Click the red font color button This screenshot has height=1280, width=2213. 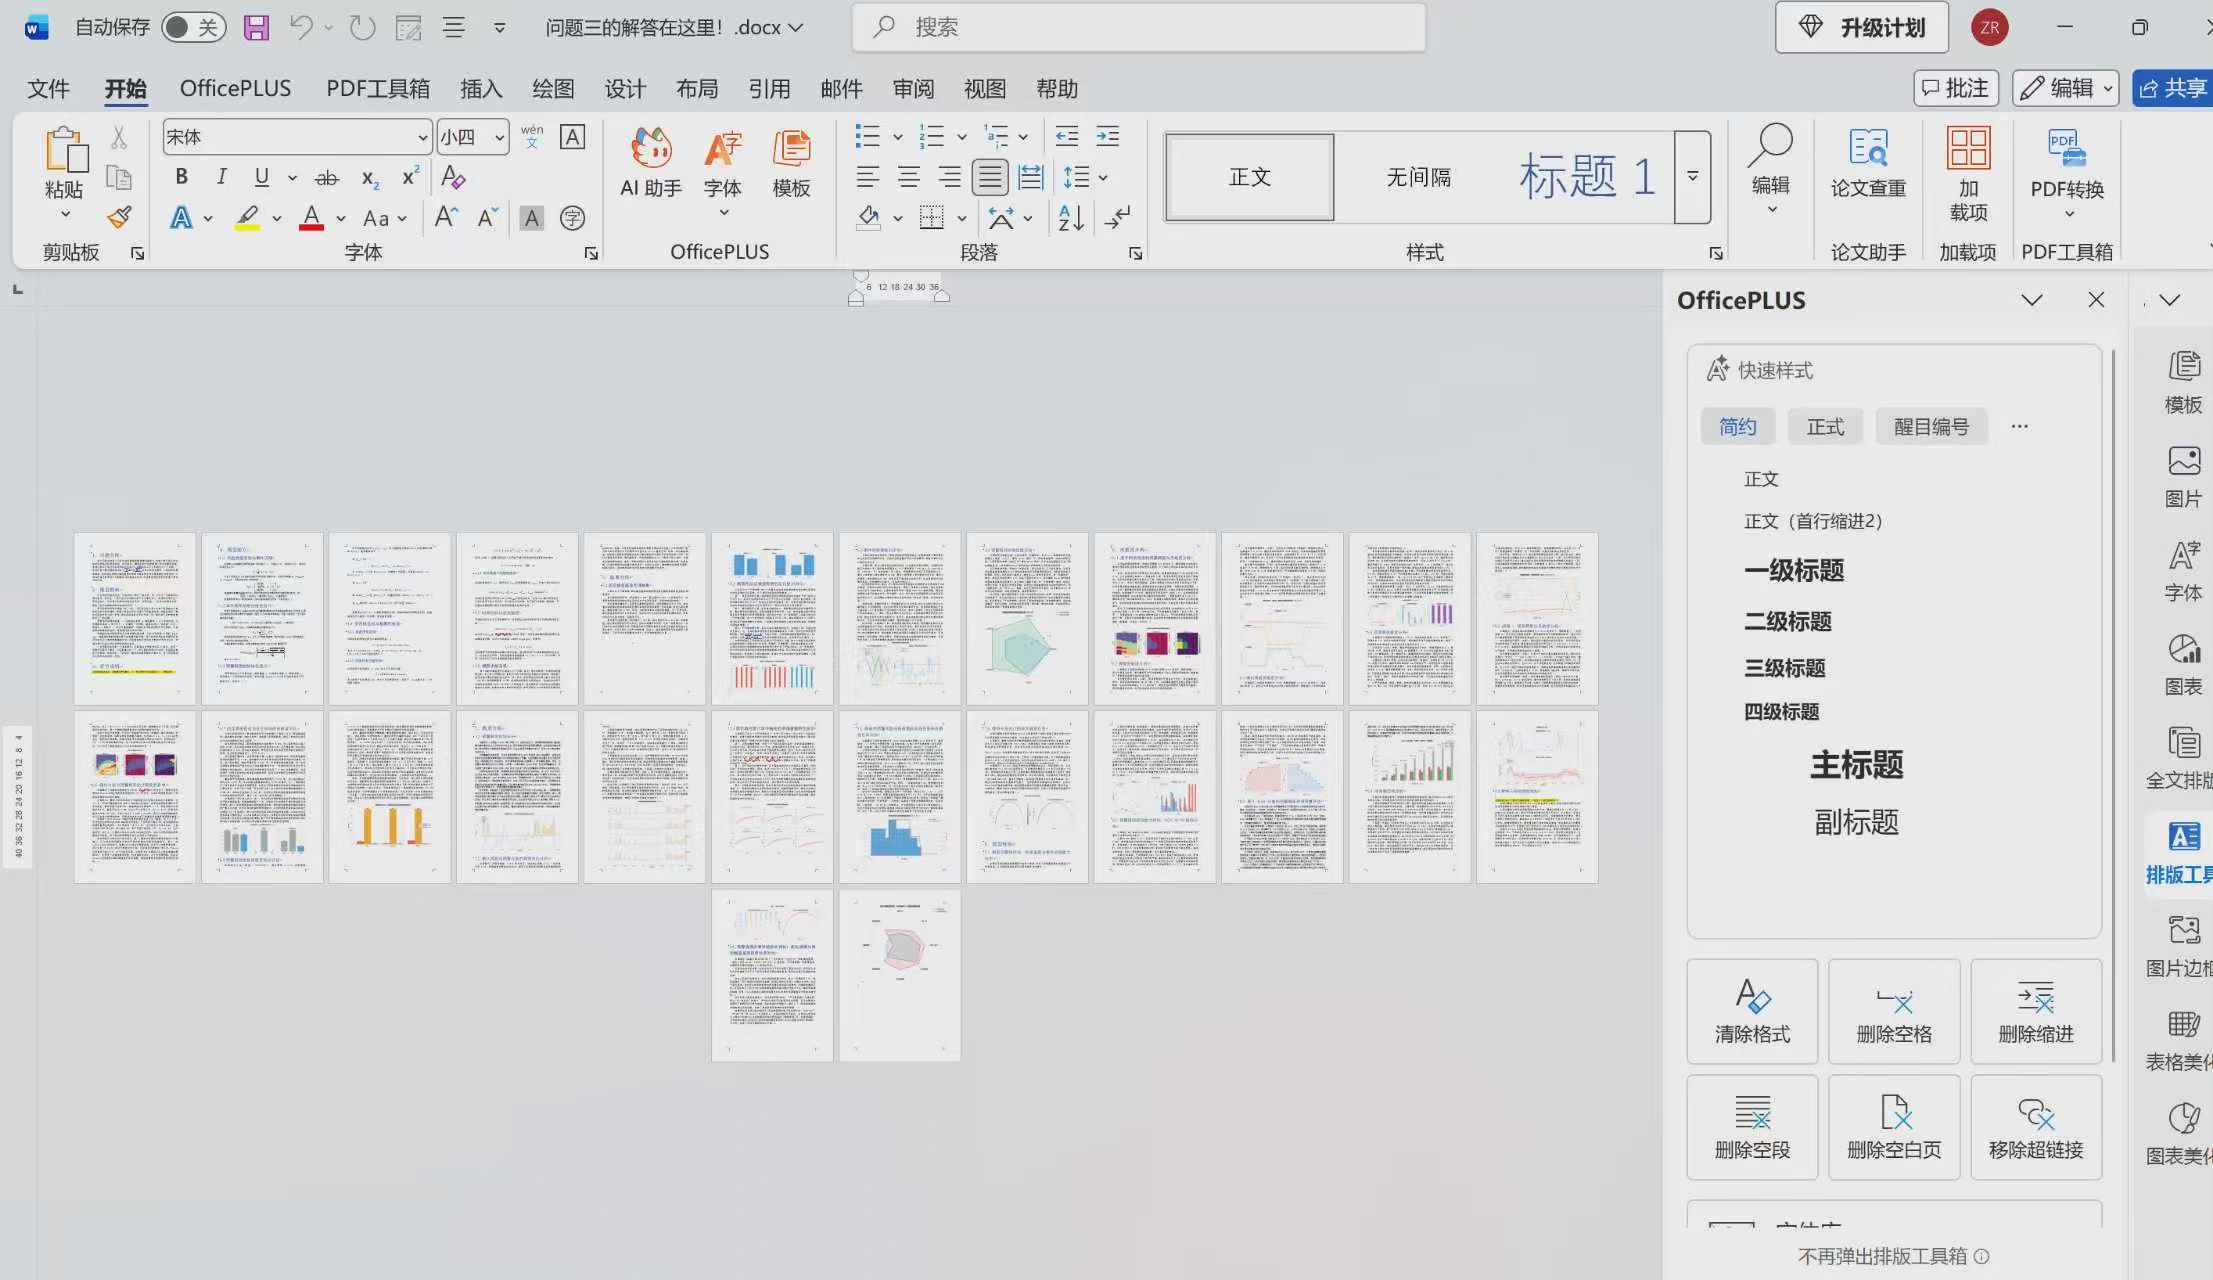312,217
